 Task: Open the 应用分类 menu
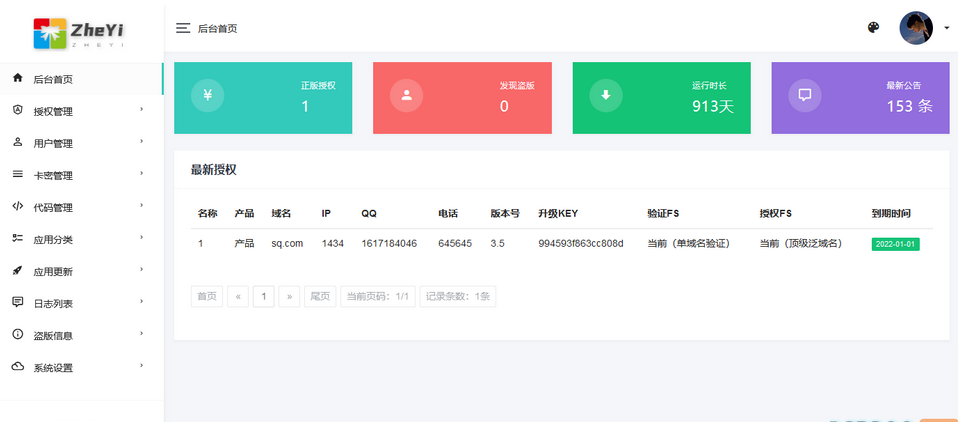point(82,239)
